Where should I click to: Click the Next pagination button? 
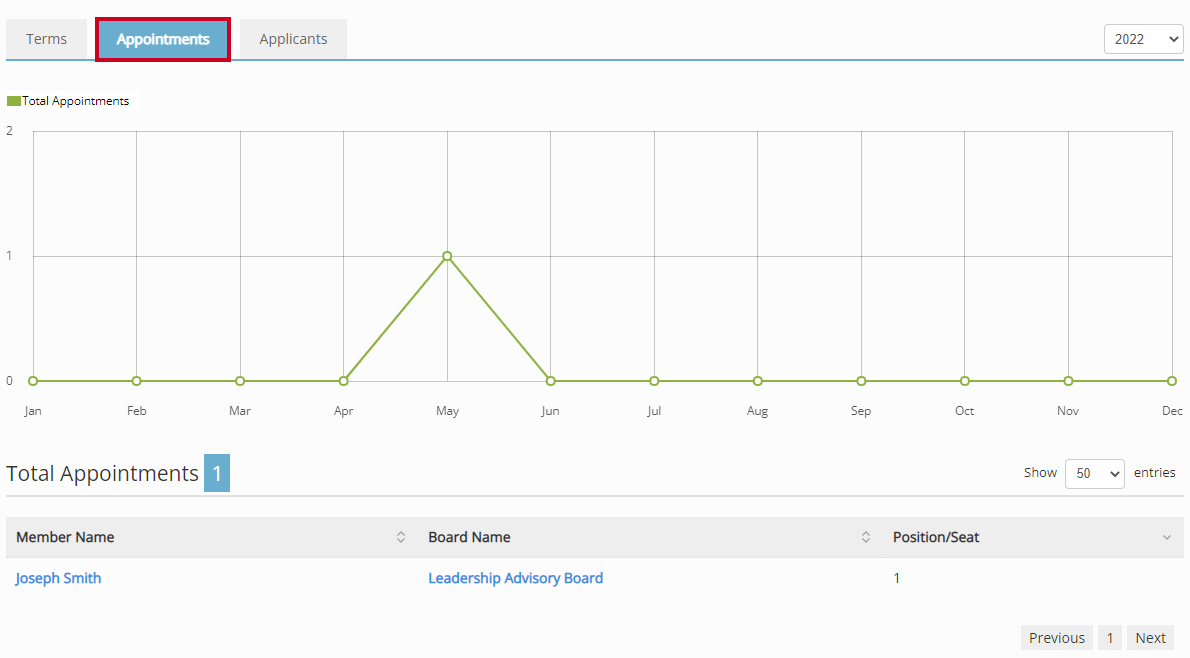click(1150, 638)
